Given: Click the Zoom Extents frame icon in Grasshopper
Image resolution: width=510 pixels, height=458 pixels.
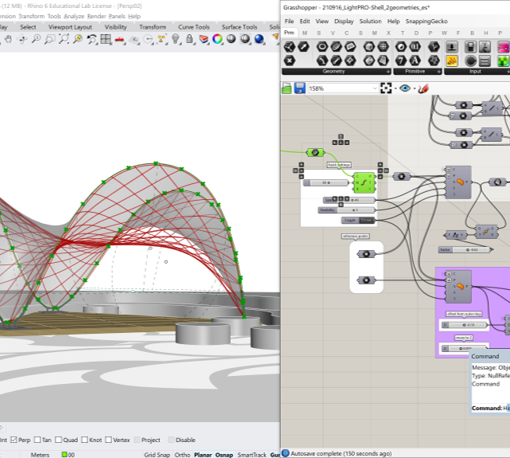Looking at the screenshot, I should tap(386, 88).
